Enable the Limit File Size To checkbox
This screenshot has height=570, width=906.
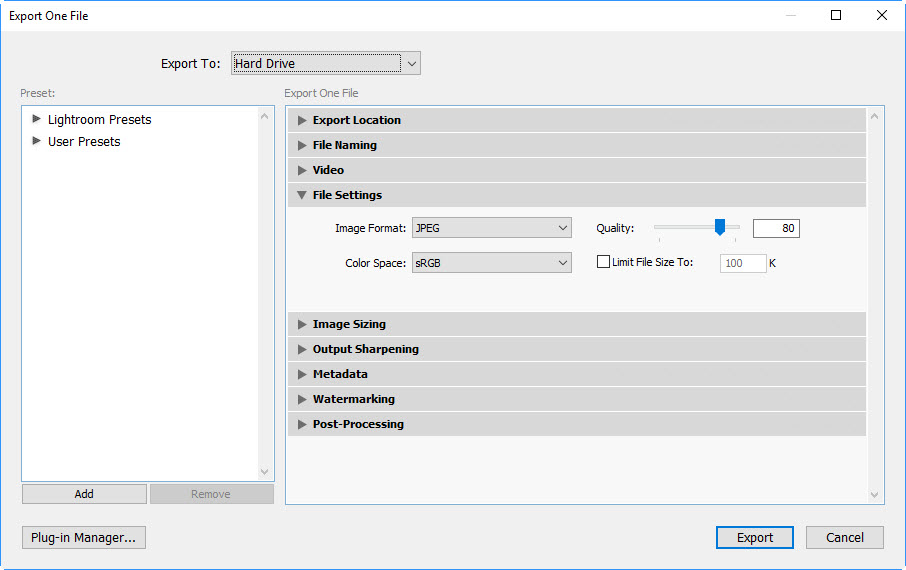(x=603, y=262)
